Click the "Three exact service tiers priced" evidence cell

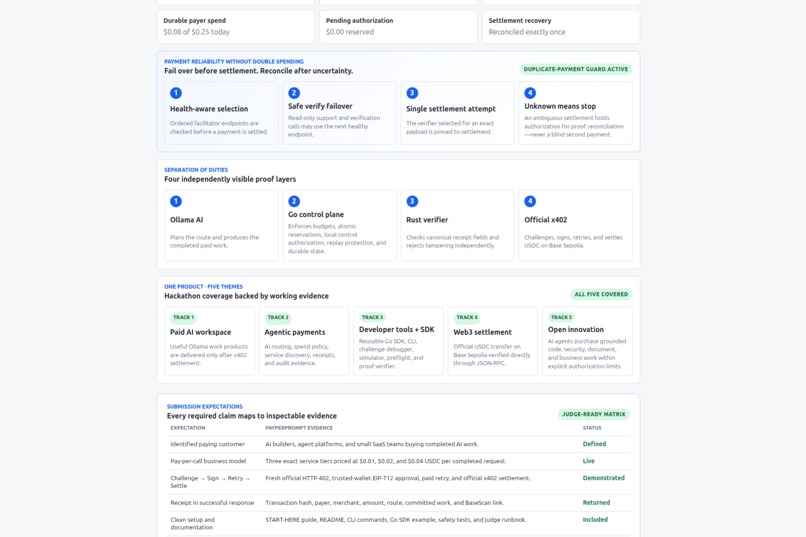pos(386,461)
